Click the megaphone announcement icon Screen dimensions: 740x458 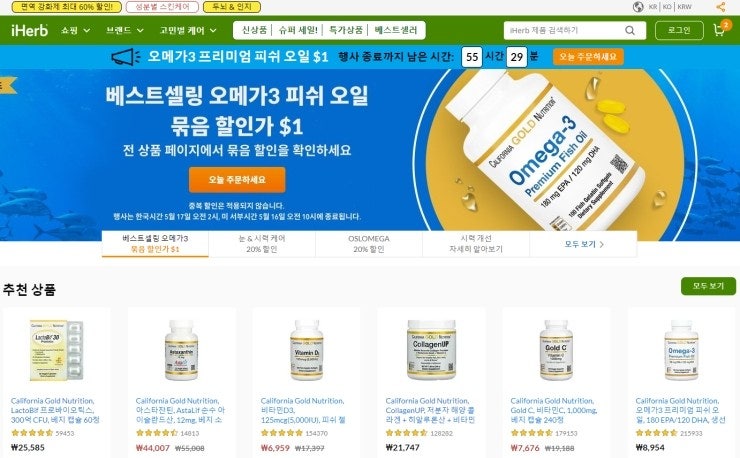point(126,57)
